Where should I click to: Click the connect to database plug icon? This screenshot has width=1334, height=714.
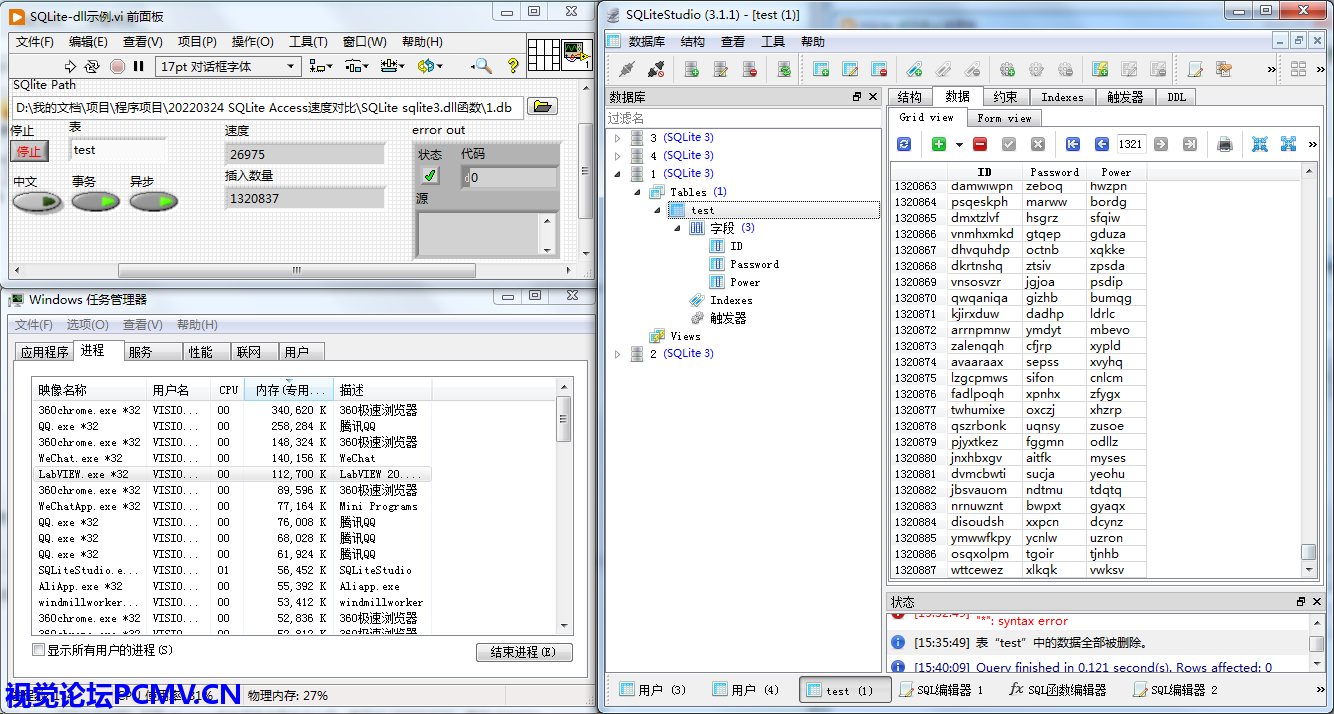point(627,69)
